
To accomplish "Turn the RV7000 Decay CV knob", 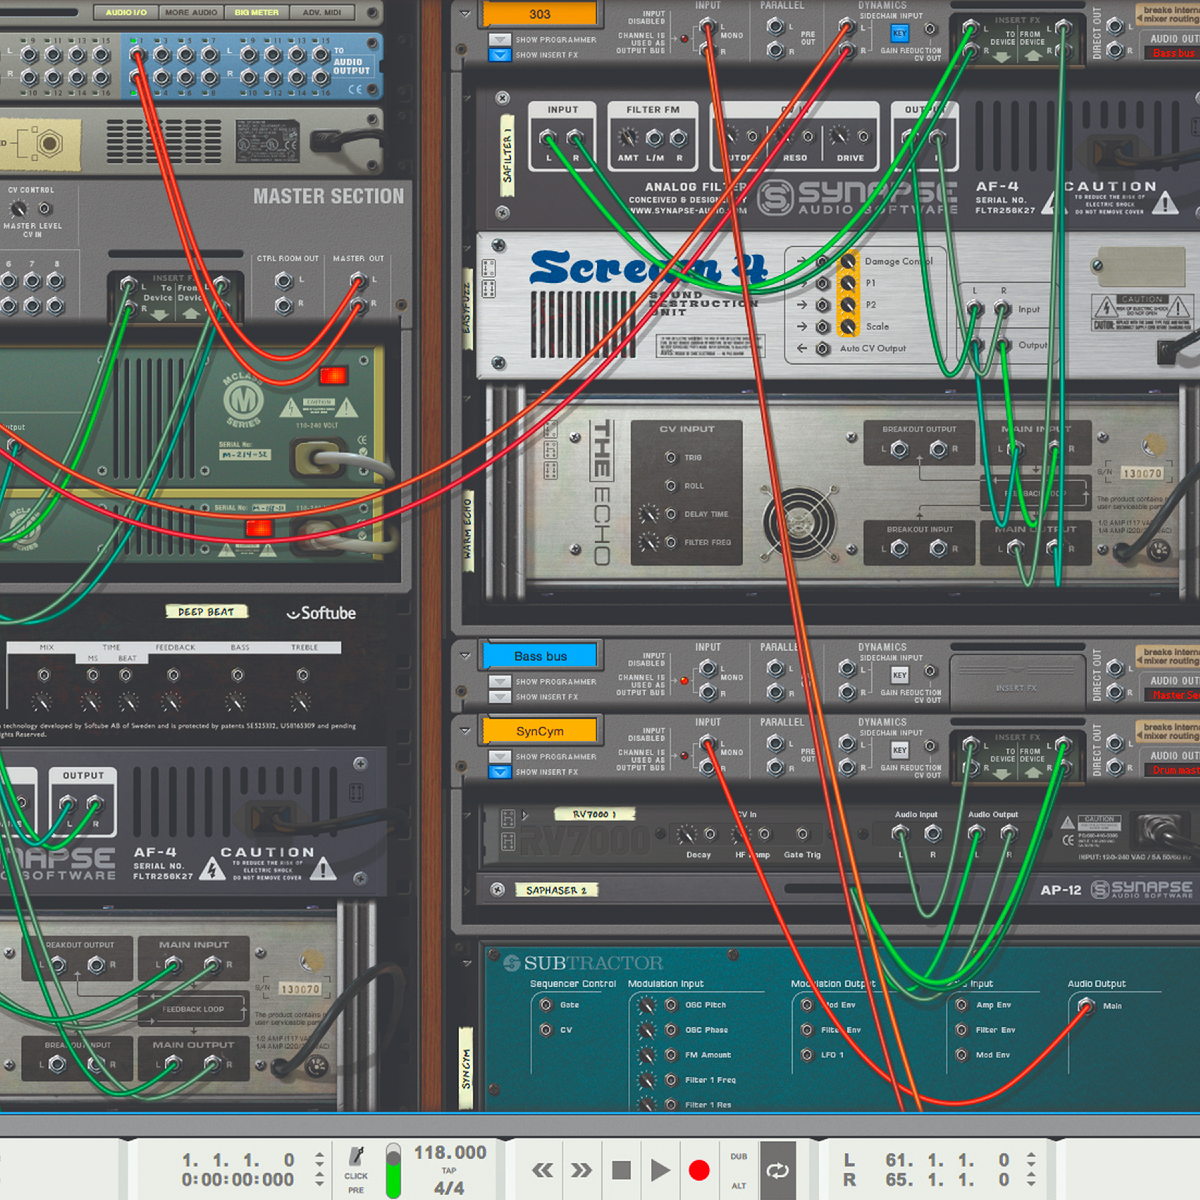I will pyautogui.click(x=686, y=833).
